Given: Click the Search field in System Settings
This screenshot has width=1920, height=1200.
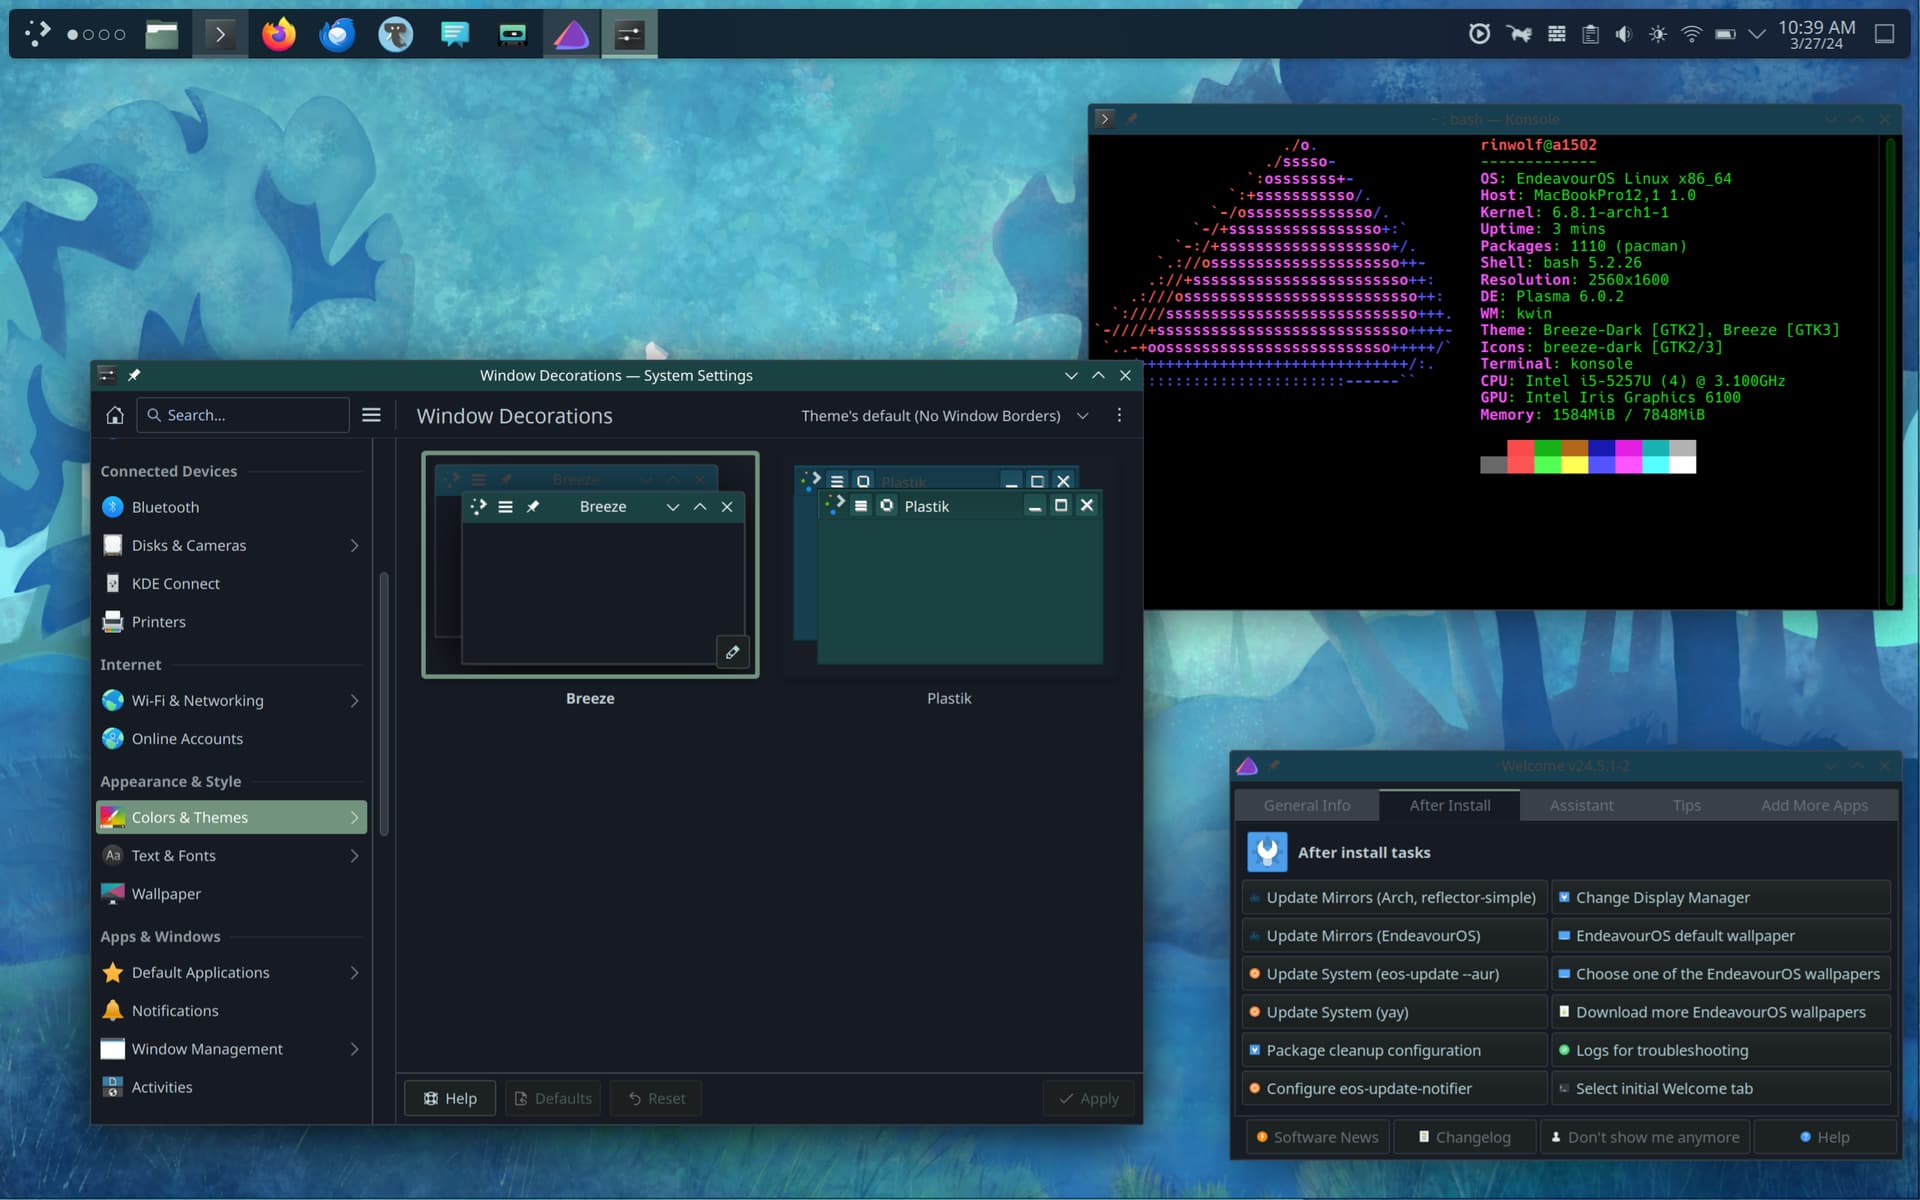Looking at the screenshot, I should [245, 415].
